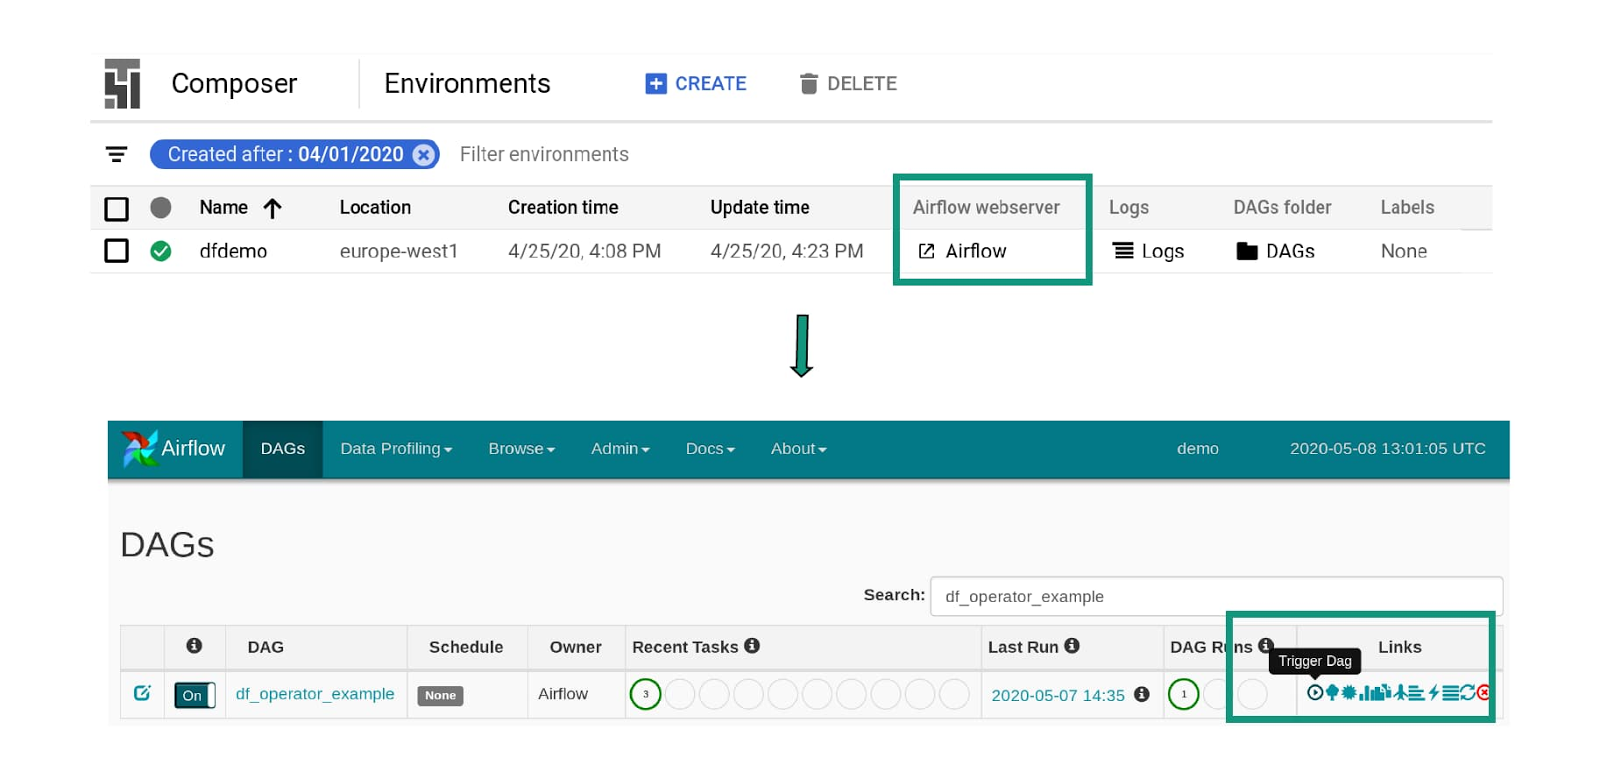This screenshot has width=1600, height=779.
Task: Expand the Admin menu
Action: click(x=620, y=449)
